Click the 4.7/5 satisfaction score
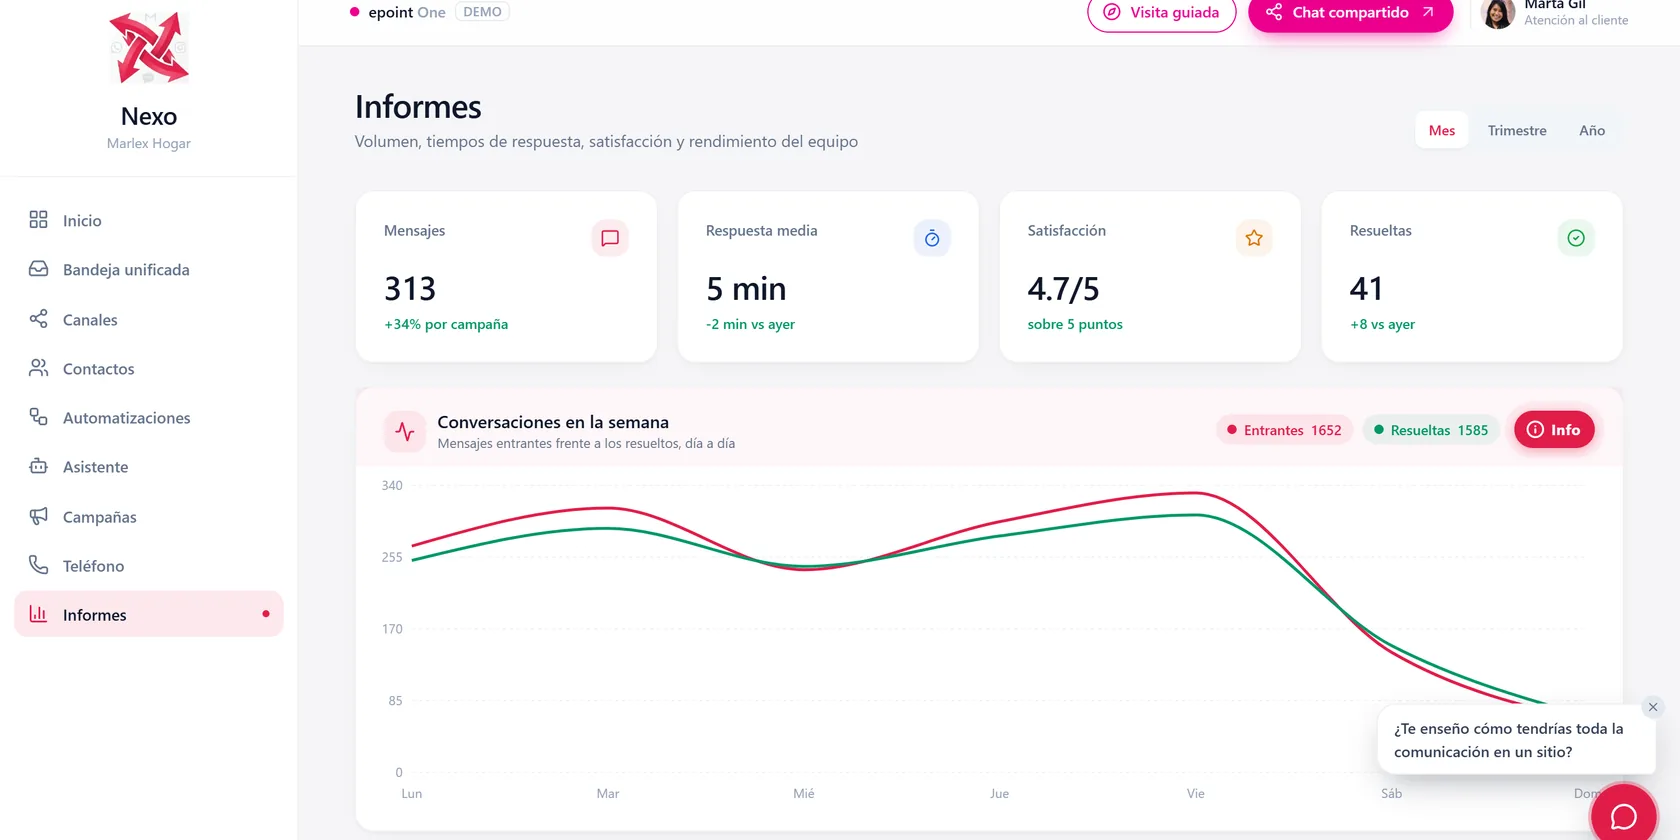1680x840 pixels. pyautogui.click(x=1063, y=289)
